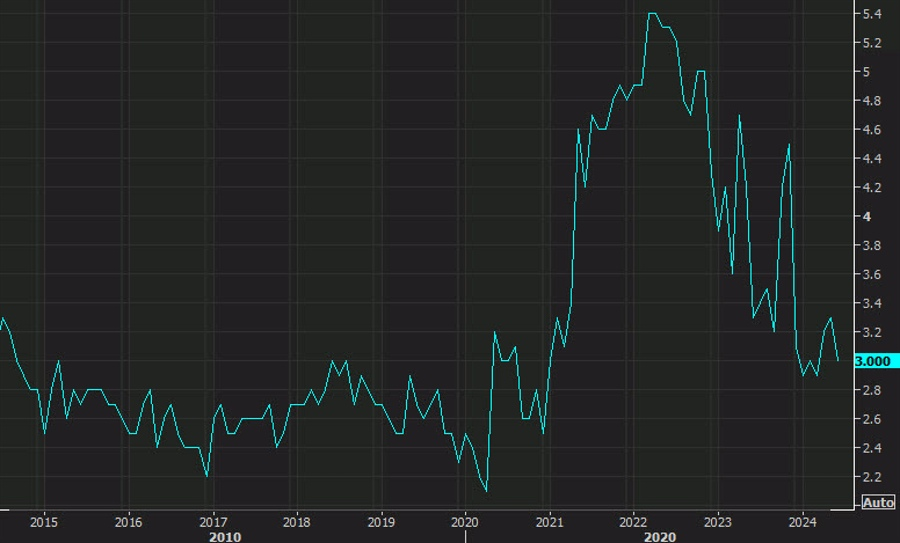Click the 3.6 value on y-axis
The width and height of the screenshot is (900, 543).
[872, 274]
